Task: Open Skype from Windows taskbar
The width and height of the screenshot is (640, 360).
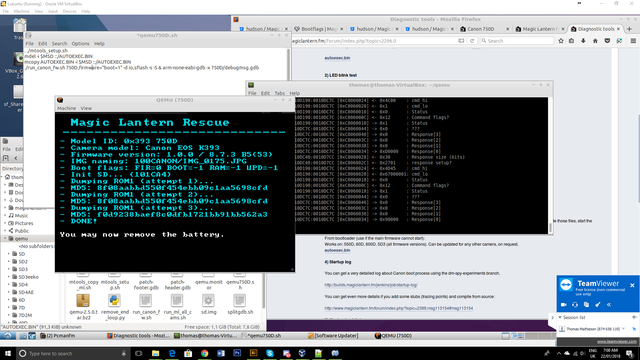Action: [270, 353]
